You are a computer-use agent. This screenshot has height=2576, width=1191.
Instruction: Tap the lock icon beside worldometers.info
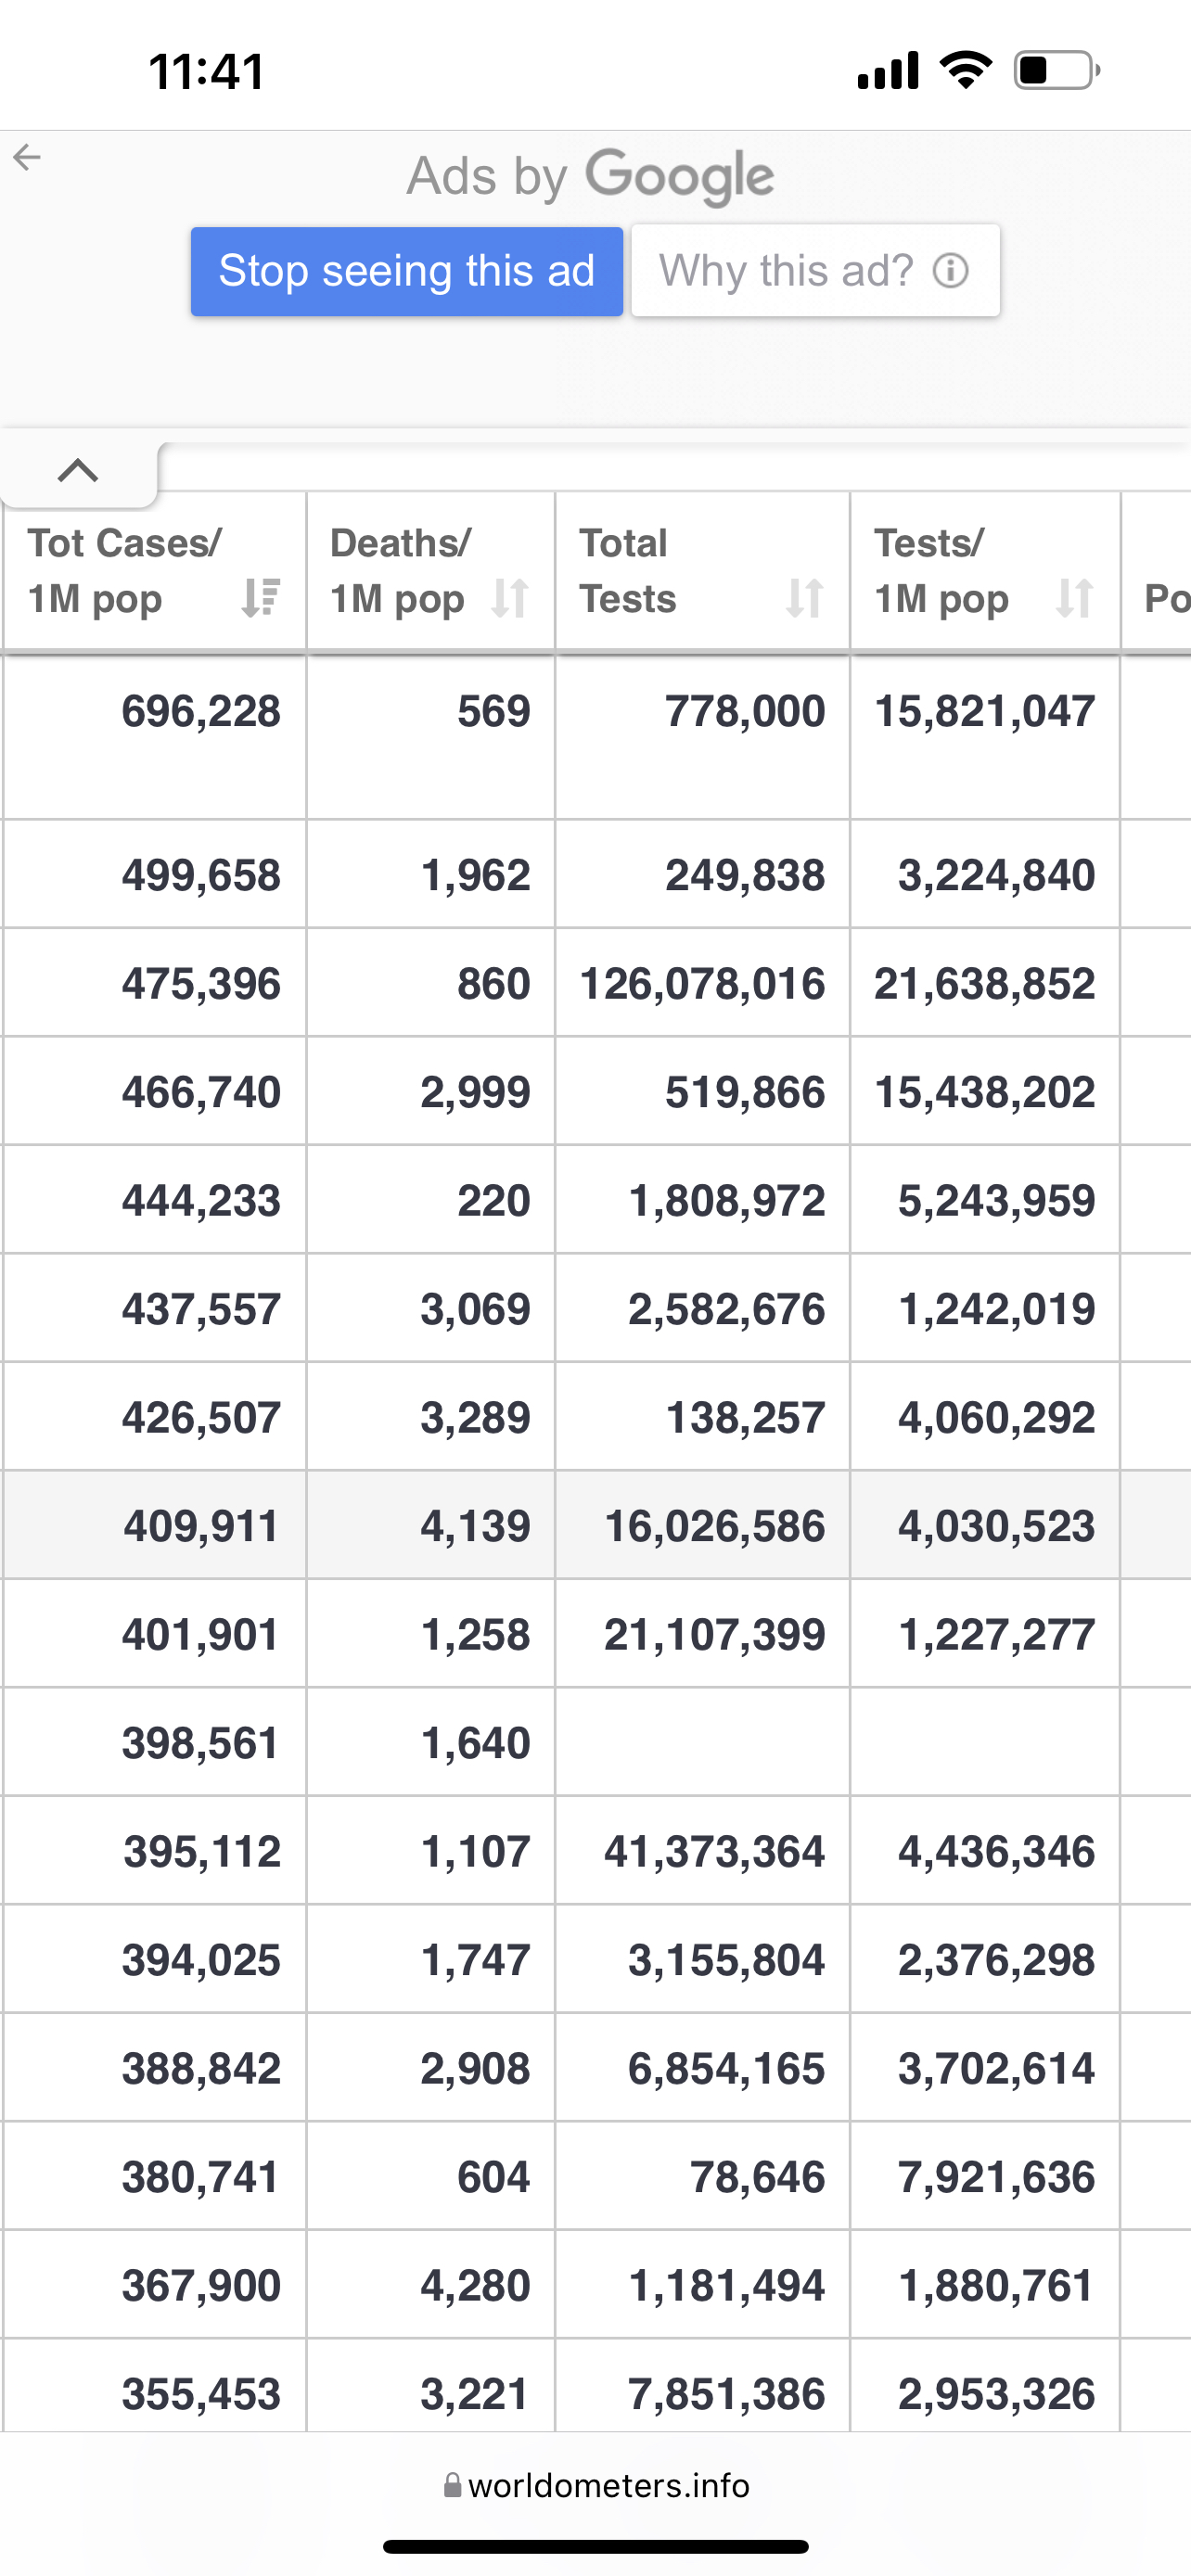pos(452,2485)
